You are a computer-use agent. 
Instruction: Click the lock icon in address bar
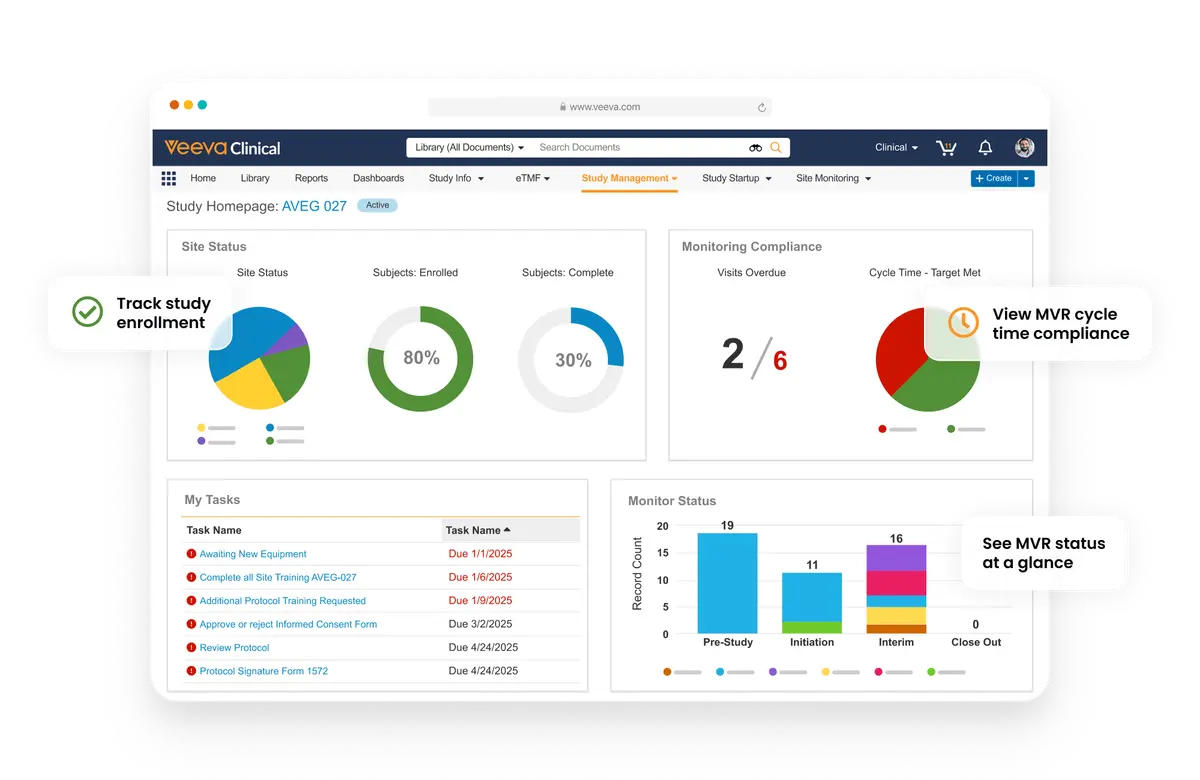[x=563, y=107]
